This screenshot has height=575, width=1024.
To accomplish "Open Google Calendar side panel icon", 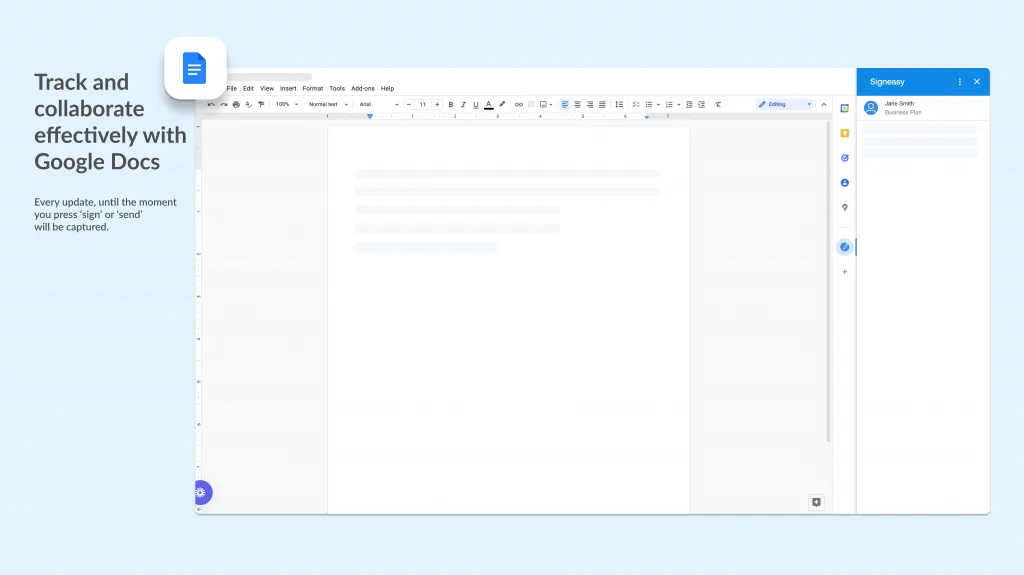I will [844, 108].
